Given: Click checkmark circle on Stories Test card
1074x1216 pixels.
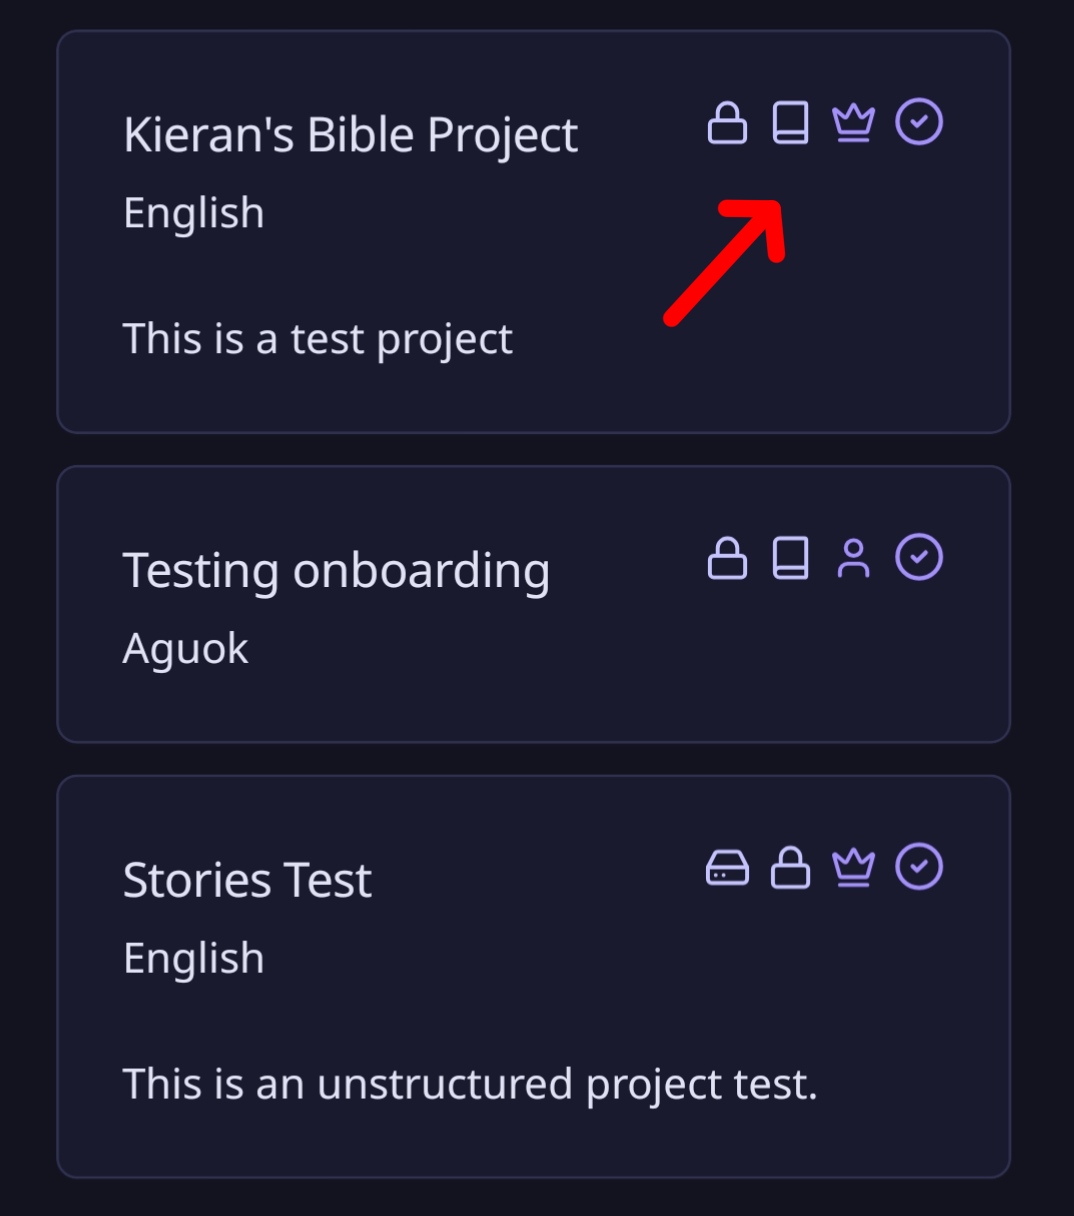Looking at the screenshot, I should point(919,866).
